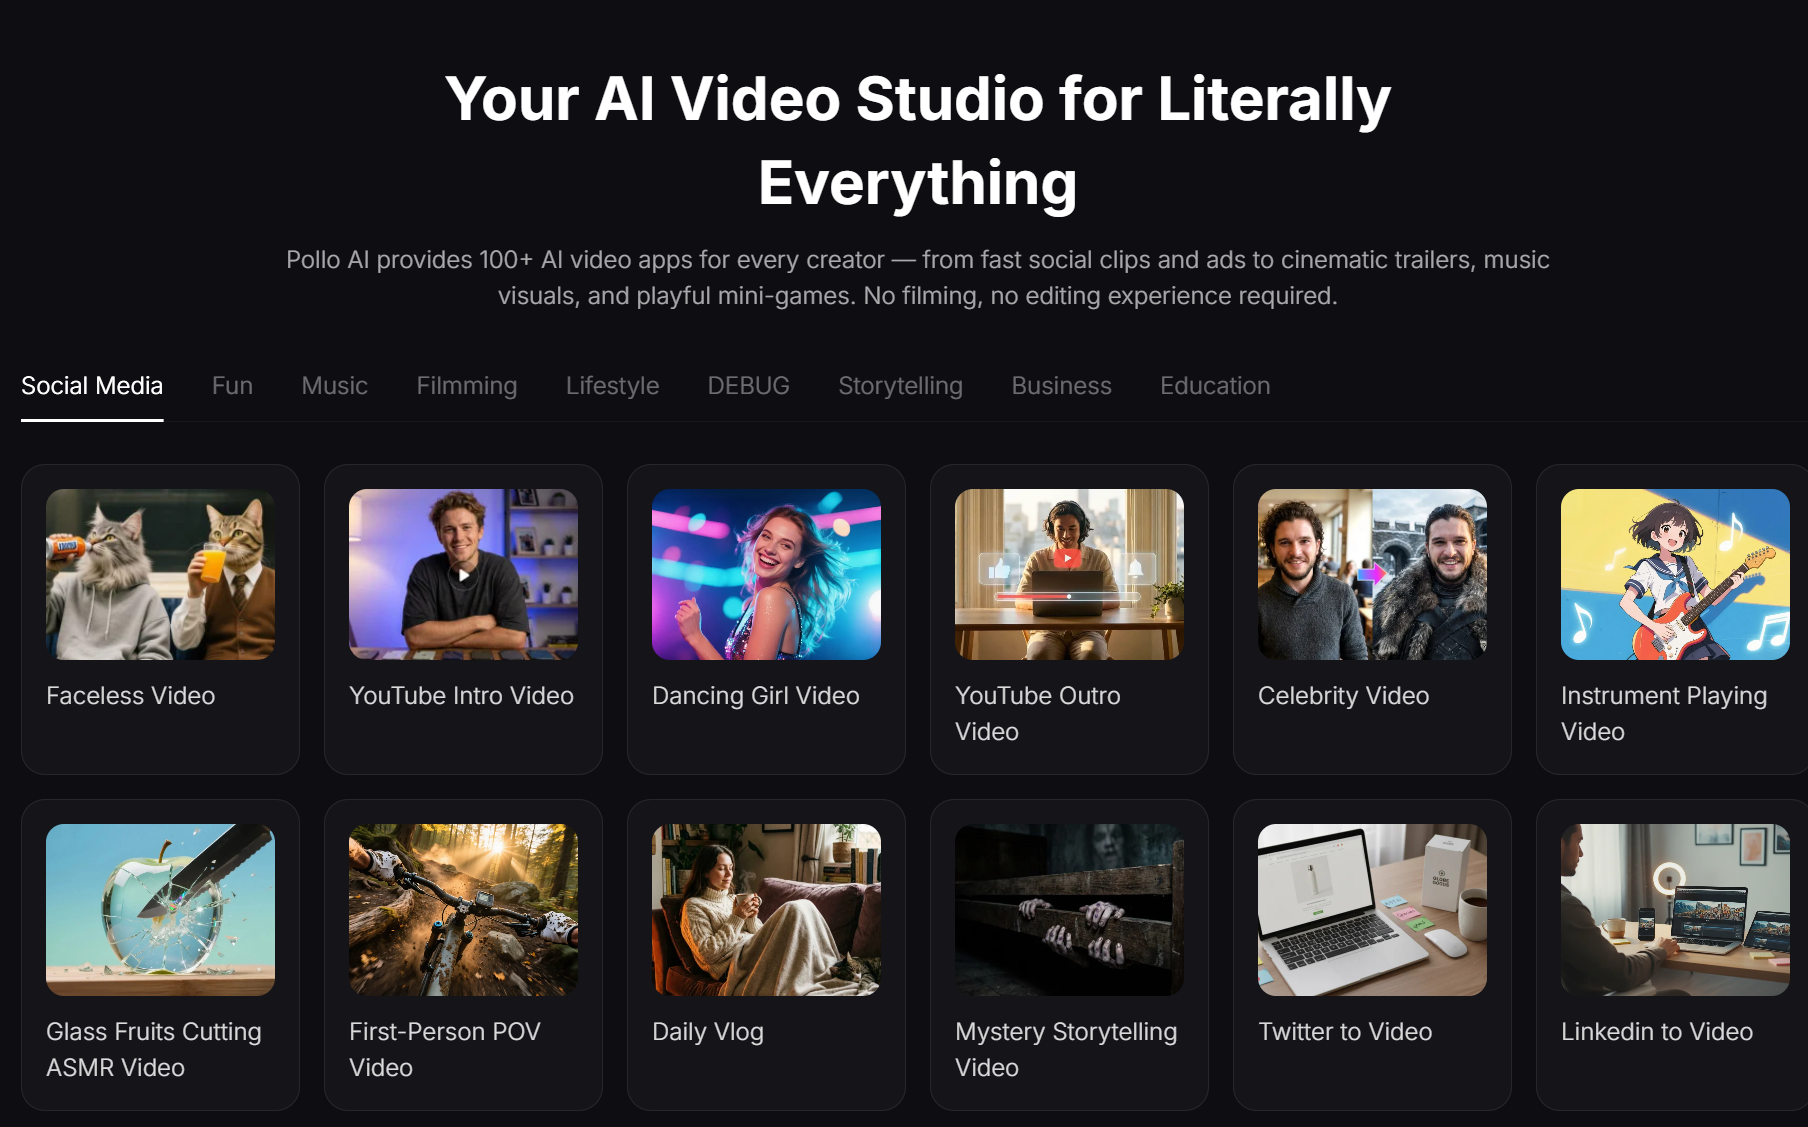Viewport: 1808px width, 1127px height.
Task: Switch to the Fun category tab
Action: pos(232,386)
